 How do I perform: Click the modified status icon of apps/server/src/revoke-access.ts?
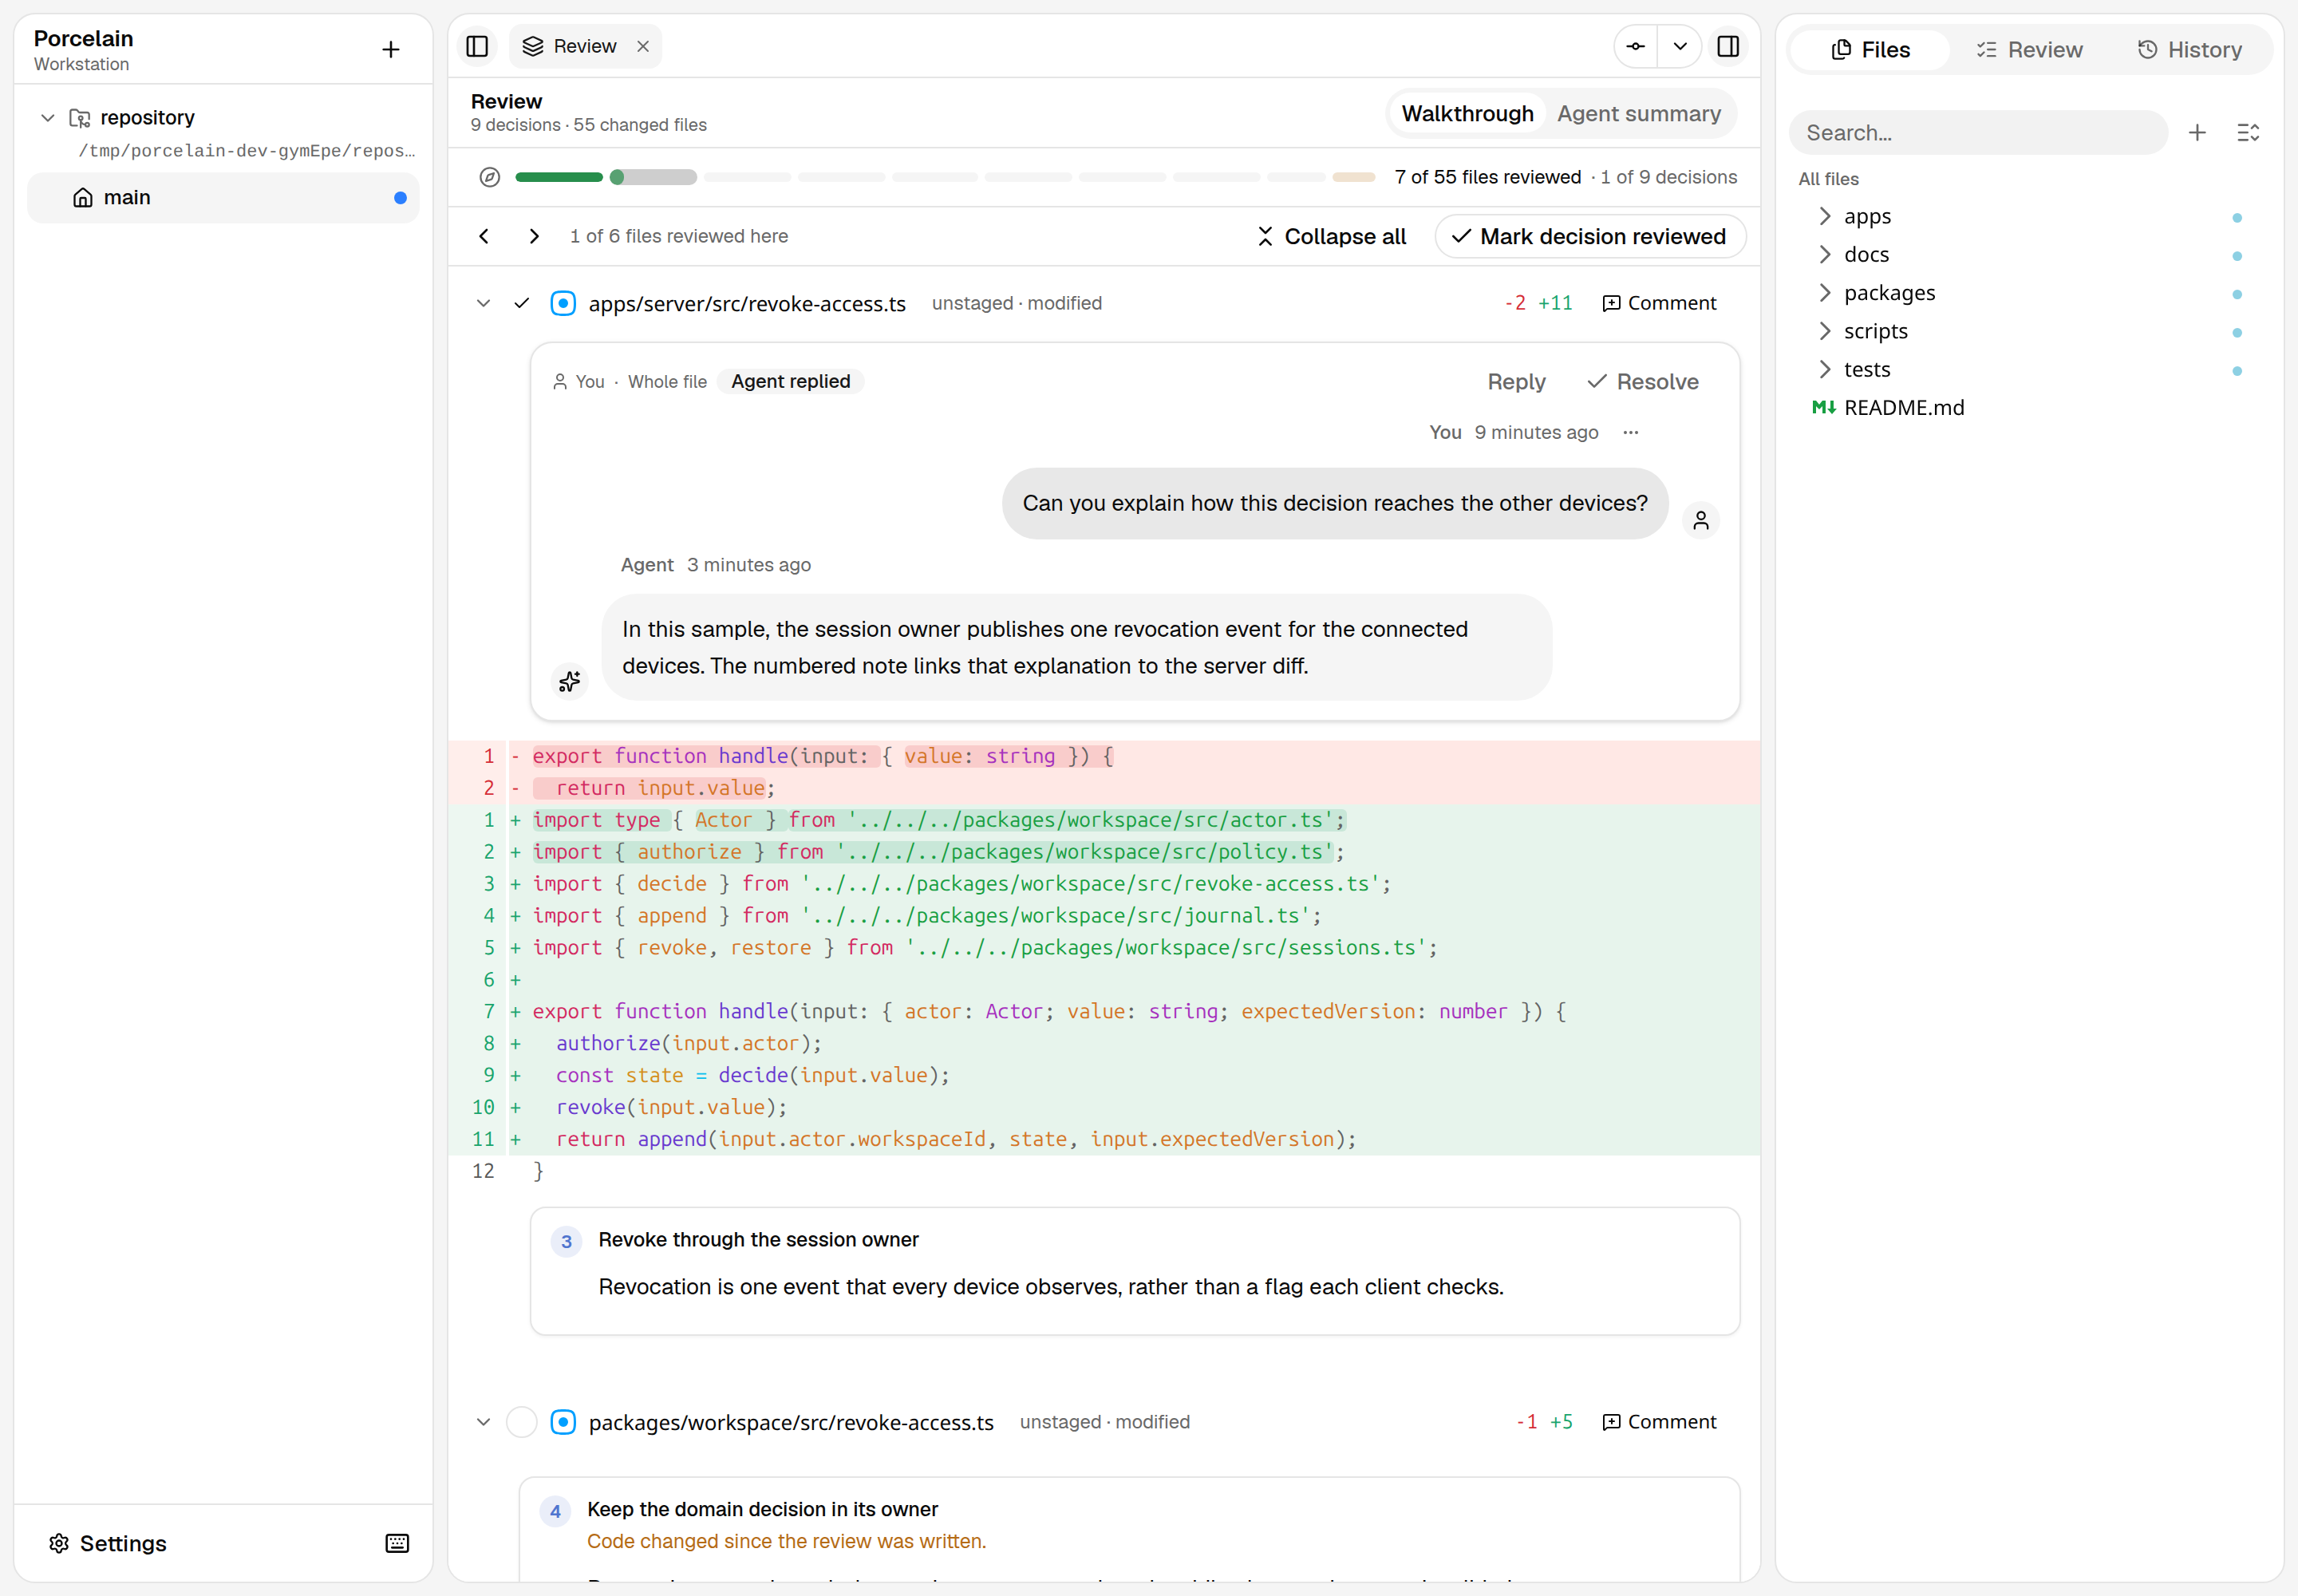point(563,303)
